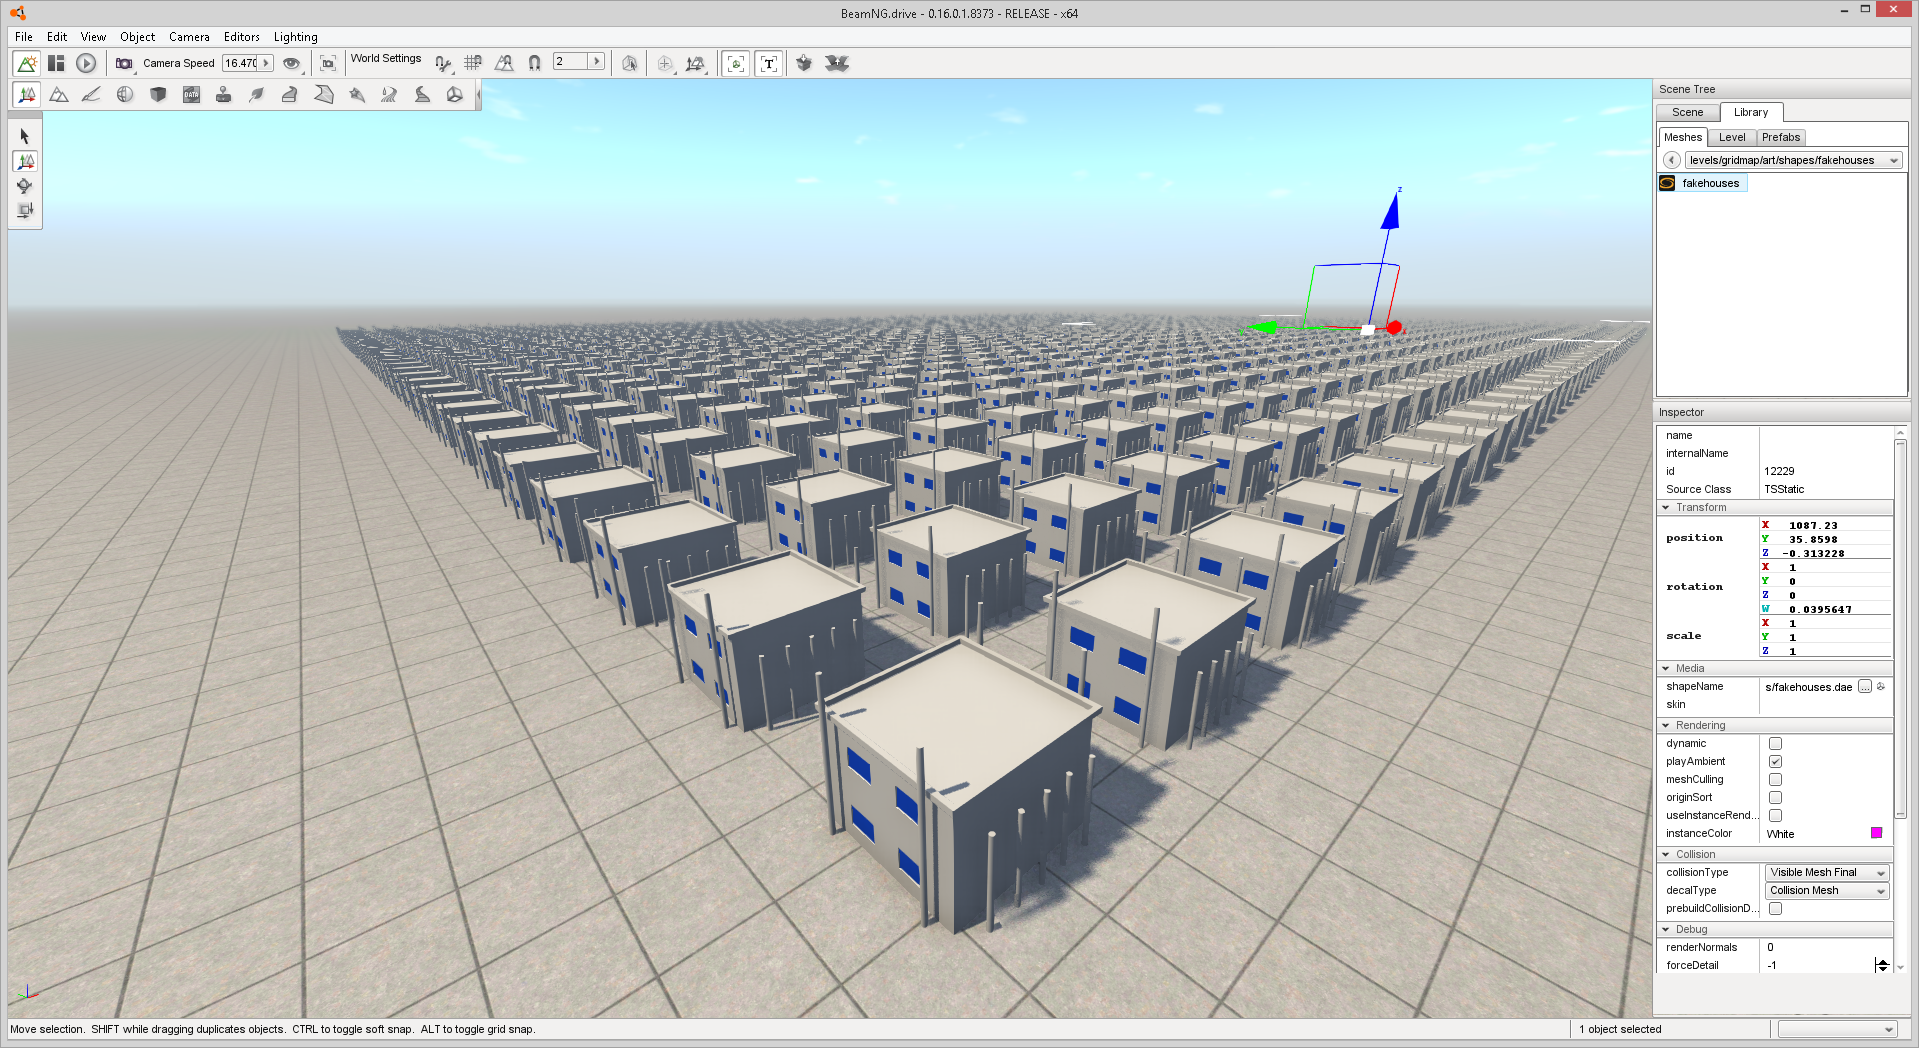
Task: Collapse the Rendering section
Action: tap(1666, 726)
